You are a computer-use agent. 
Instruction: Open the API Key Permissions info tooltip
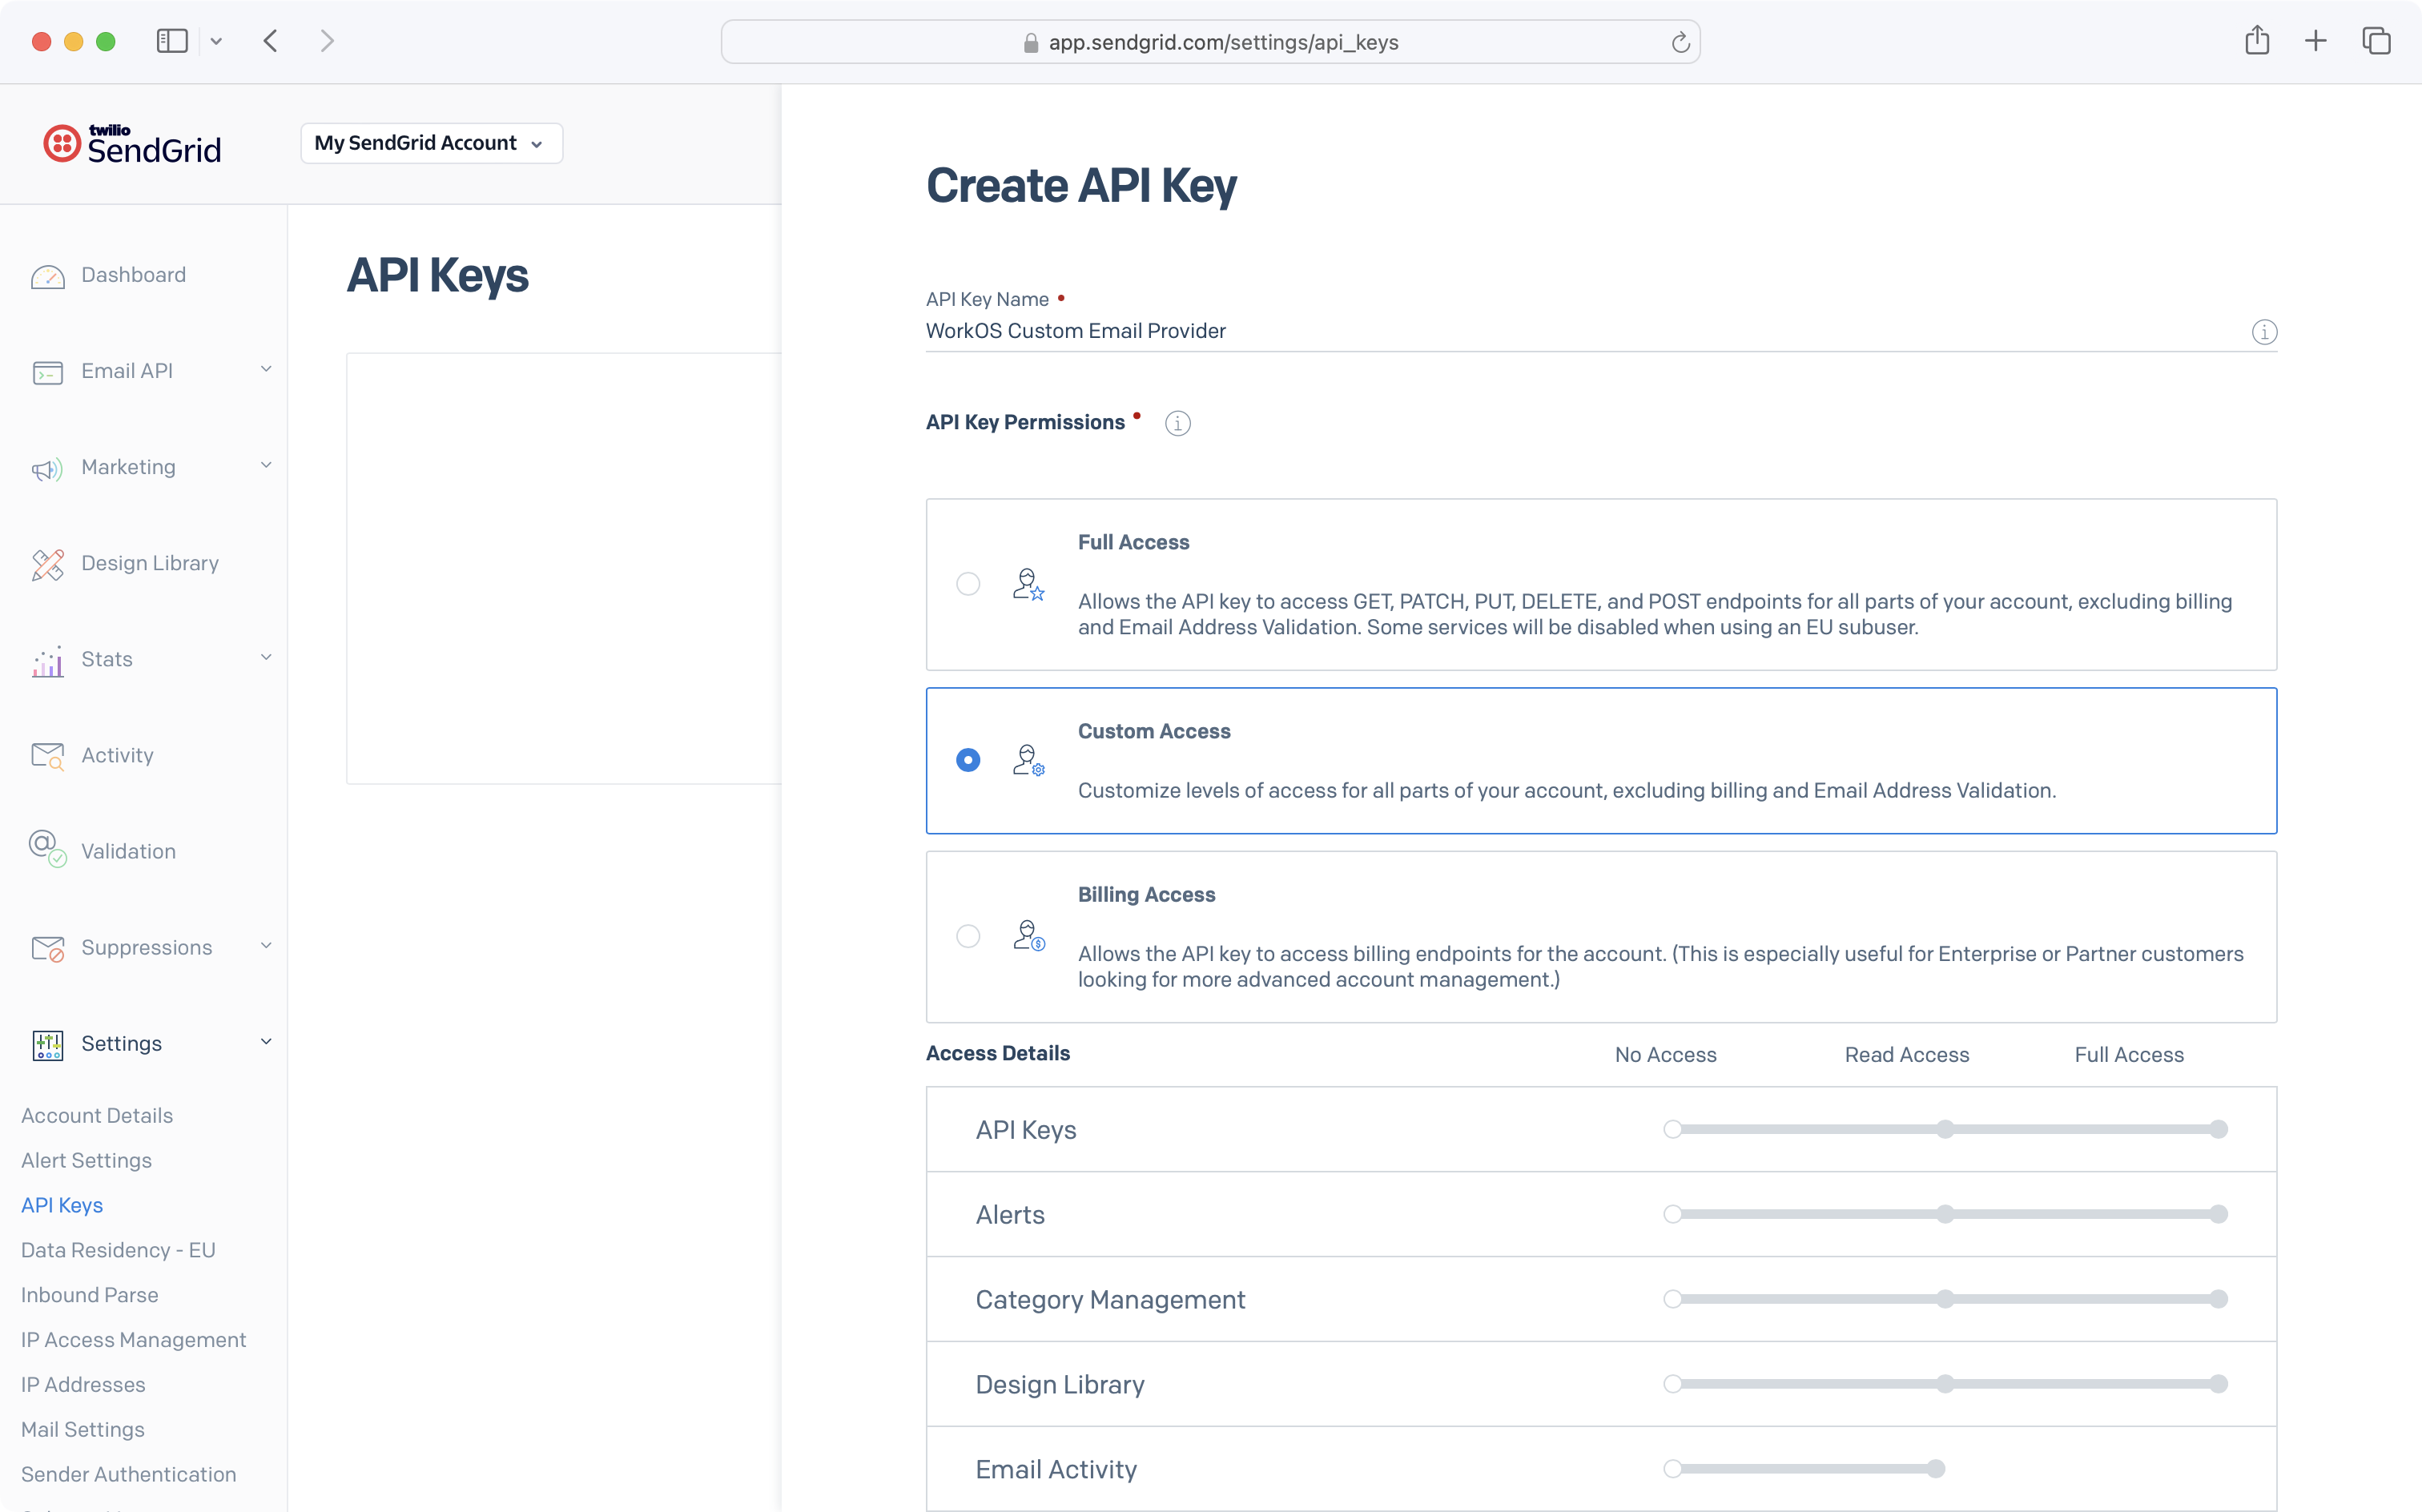click(1177, 422)
